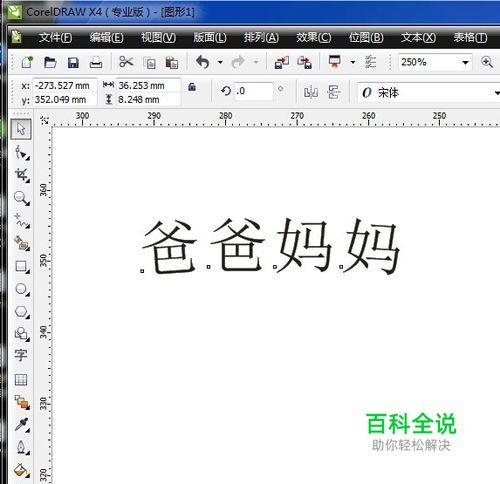This screenshot has height=484, width=500.
Task: Select the Crop tool
Action: [22, 175]
